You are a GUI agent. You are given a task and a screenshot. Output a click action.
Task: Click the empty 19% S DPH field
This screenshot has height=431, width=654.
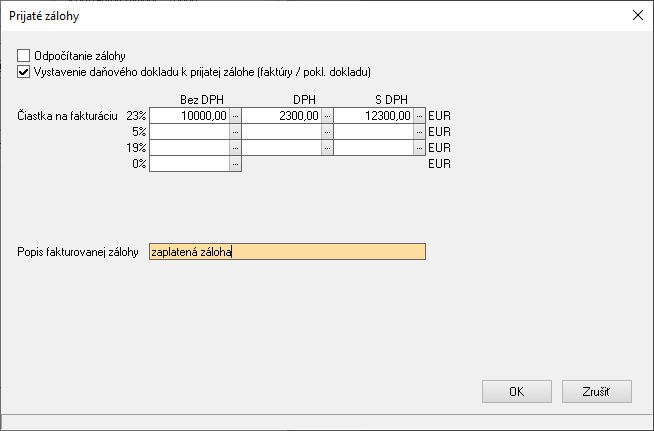373,148
